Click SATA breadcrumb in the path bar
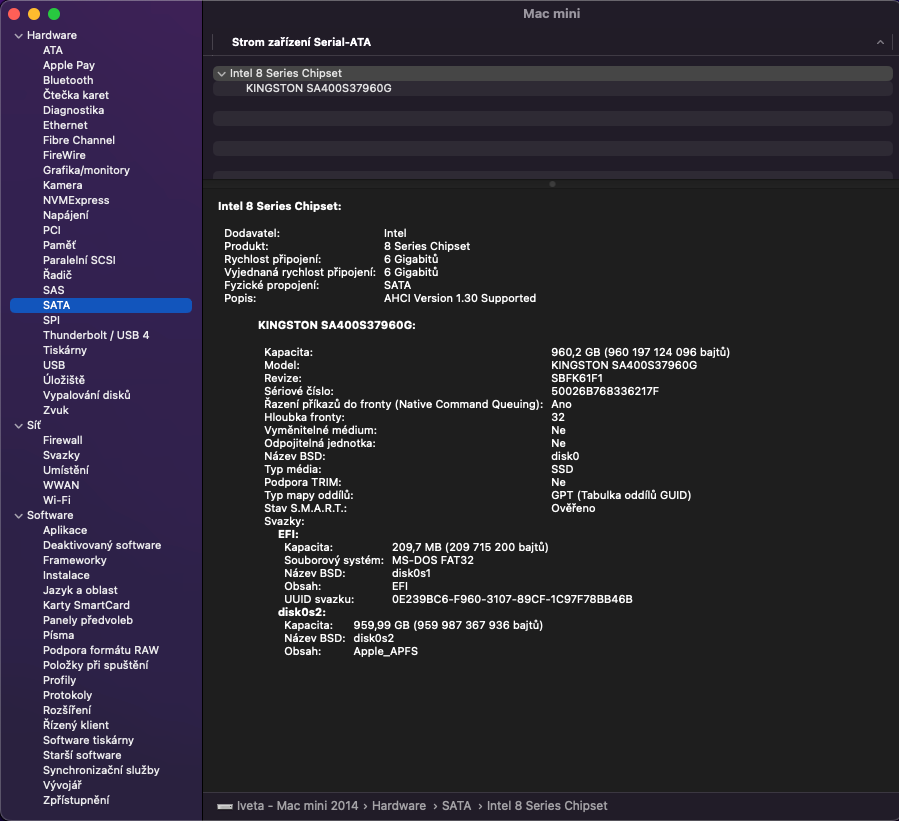899x821 pixels. [456, 806]
